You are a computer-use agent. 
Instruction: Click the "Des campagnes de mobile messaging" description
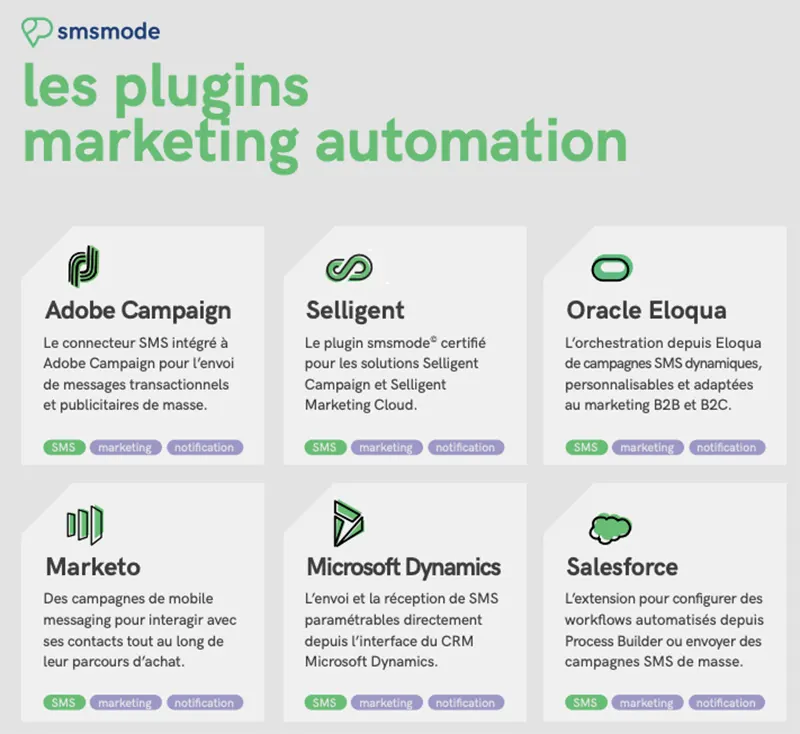point(140,630)
